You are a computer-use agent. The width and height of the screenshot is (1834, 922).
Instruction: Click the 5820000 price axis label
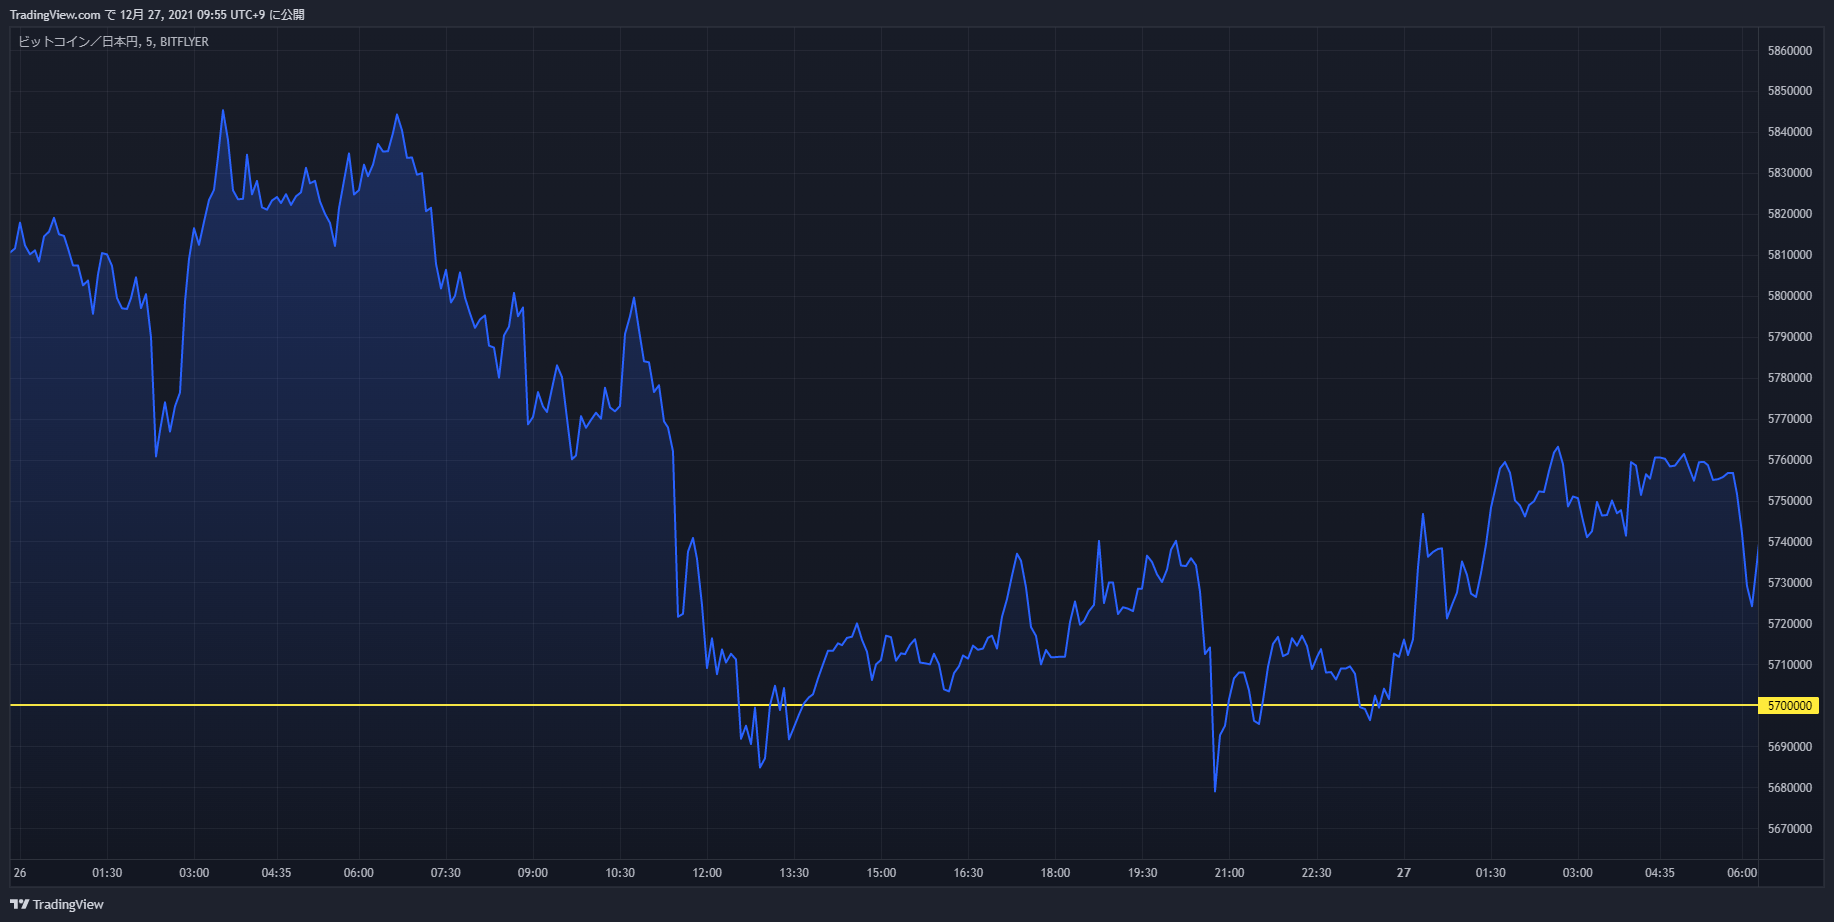[1789, 214]
